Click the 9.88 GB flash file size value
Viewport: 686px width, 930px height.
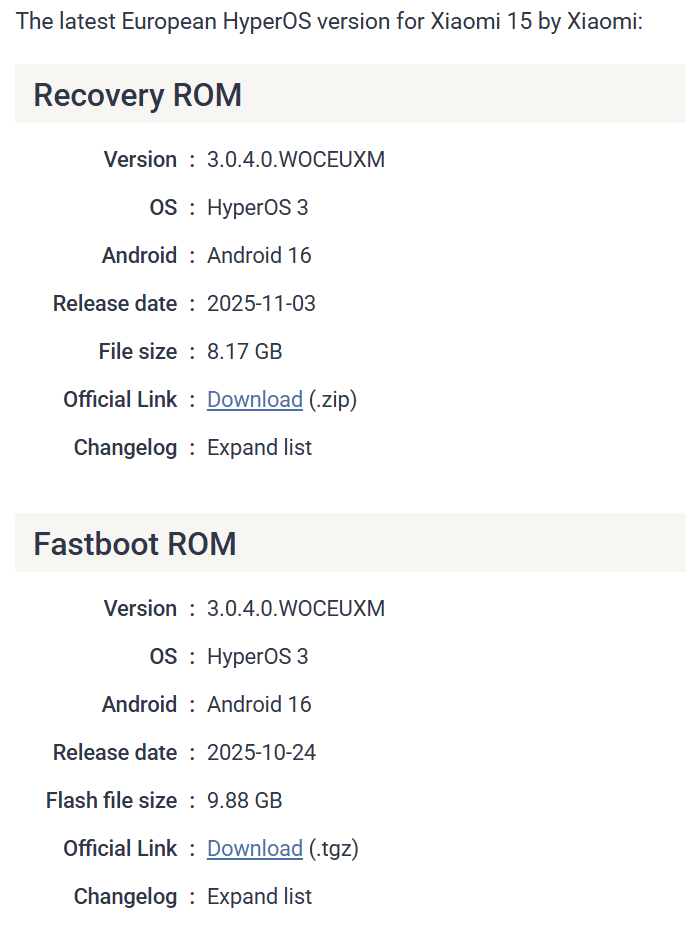(244, 801)
